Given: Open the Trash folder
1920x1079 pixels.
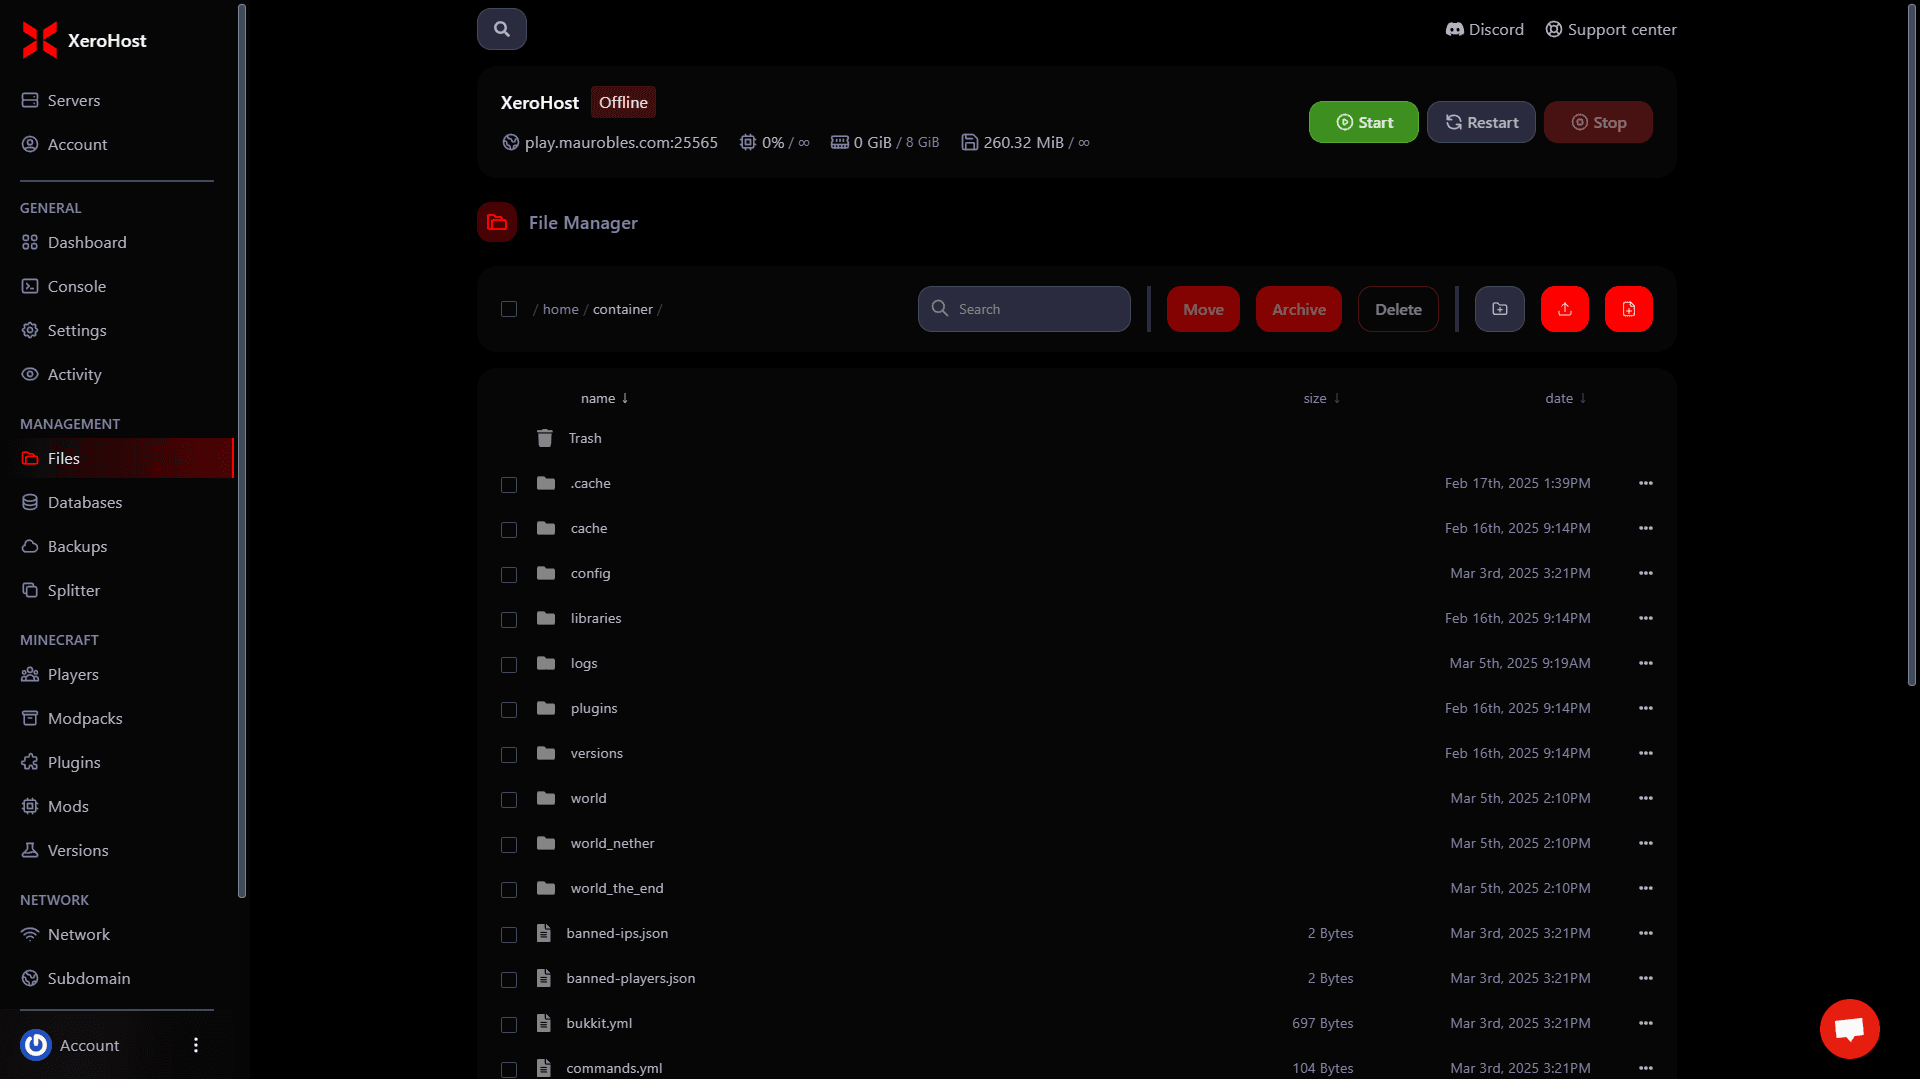Looking at the screenshot, I should (x=585, y=438).
